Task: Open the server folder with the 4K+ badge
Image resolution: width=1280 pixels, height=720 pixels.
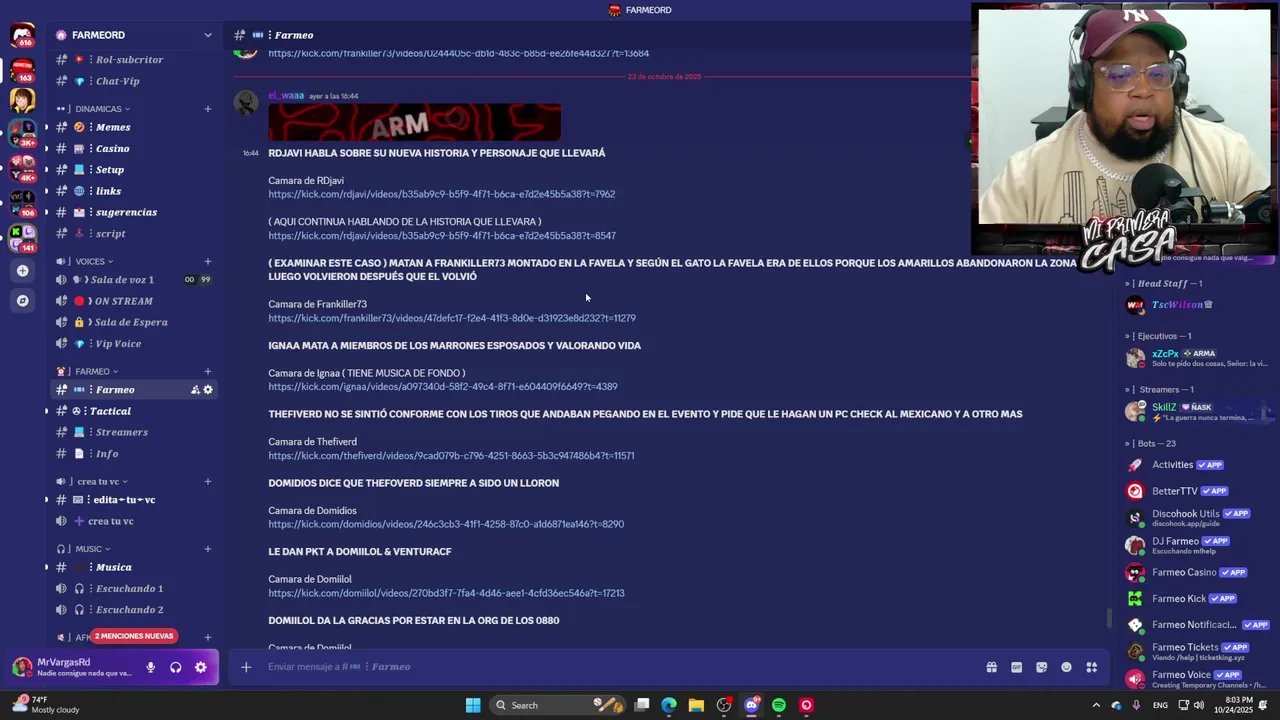Action: tap(22, 169)
